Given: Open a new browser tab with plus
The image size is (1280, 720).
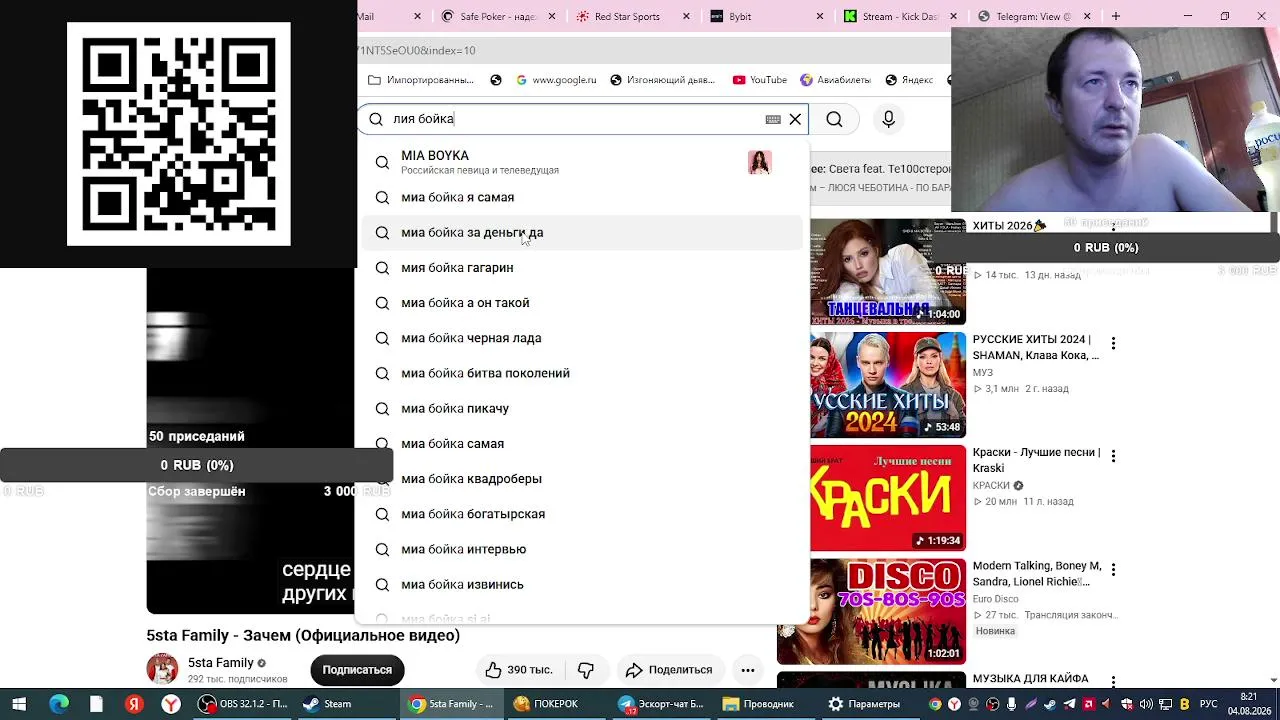Looking at the screenshot, I should coord(1115,16).
